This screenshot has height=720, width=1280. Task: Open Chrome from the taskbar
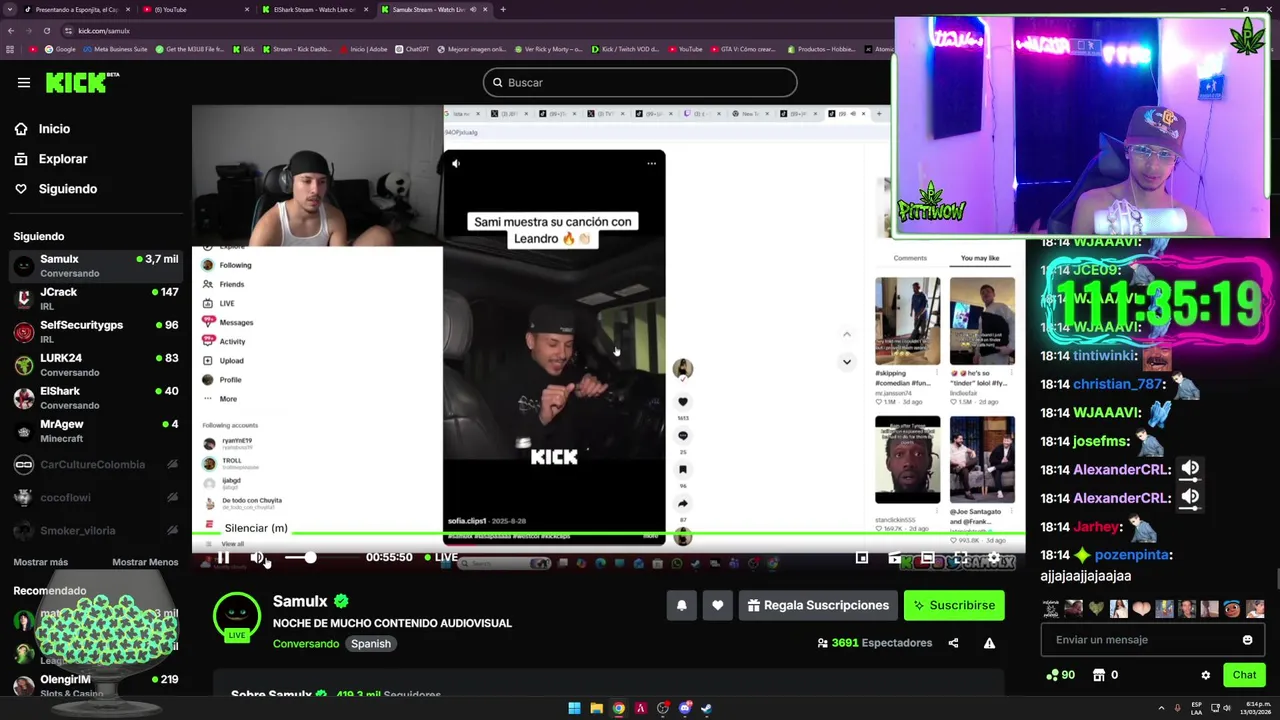pyautogui.click(x=619, y=708)
